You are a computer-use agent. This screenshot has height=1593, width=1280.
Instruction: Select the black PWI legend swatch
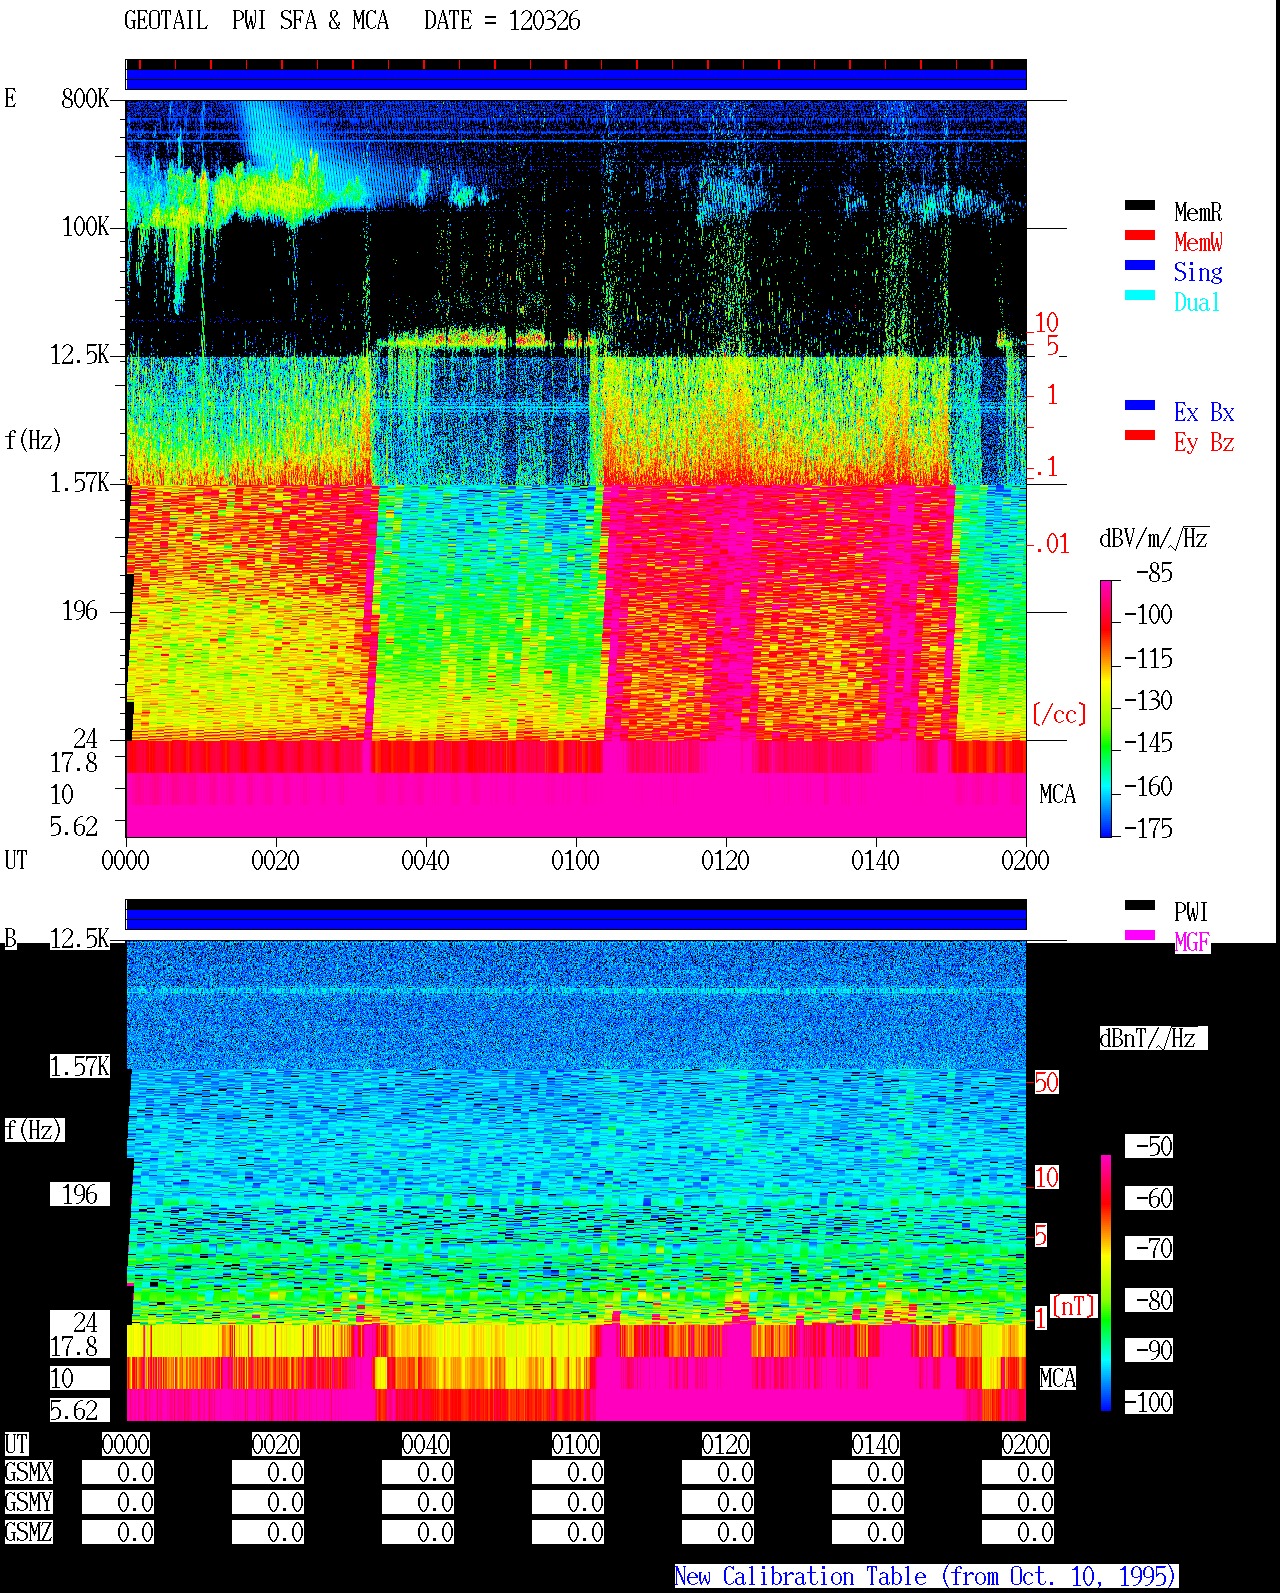click(x=1140, y=906)
